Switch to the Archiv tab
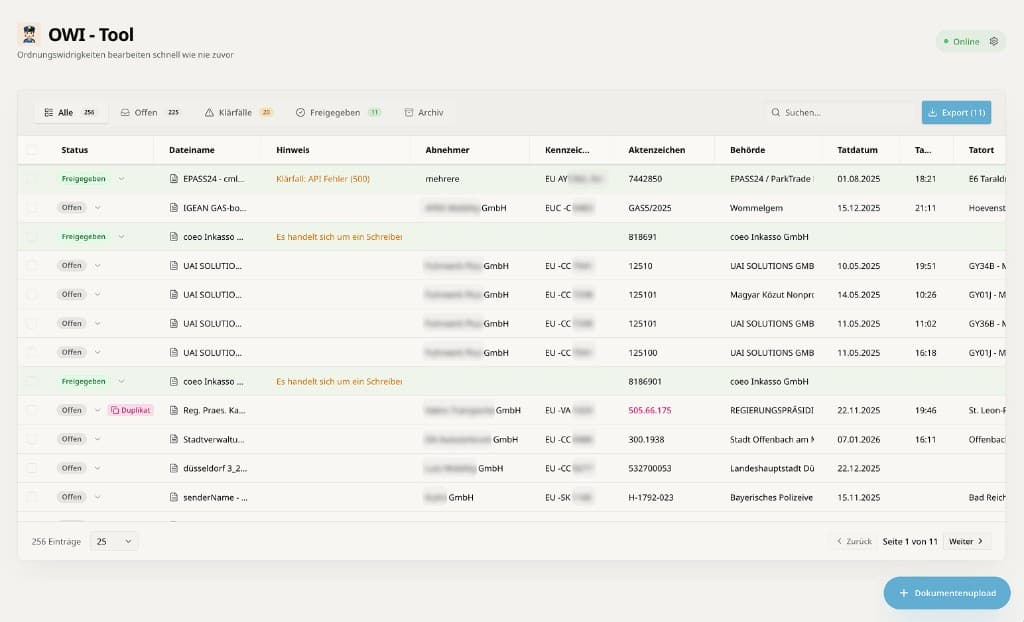 (x=424, y=112)
